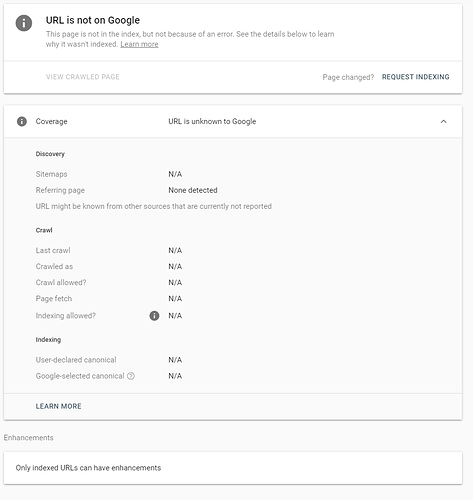The height and width of the screenshot is (500, 473).
Task: Click the Coverage row info icon
Action: point(22,121)
